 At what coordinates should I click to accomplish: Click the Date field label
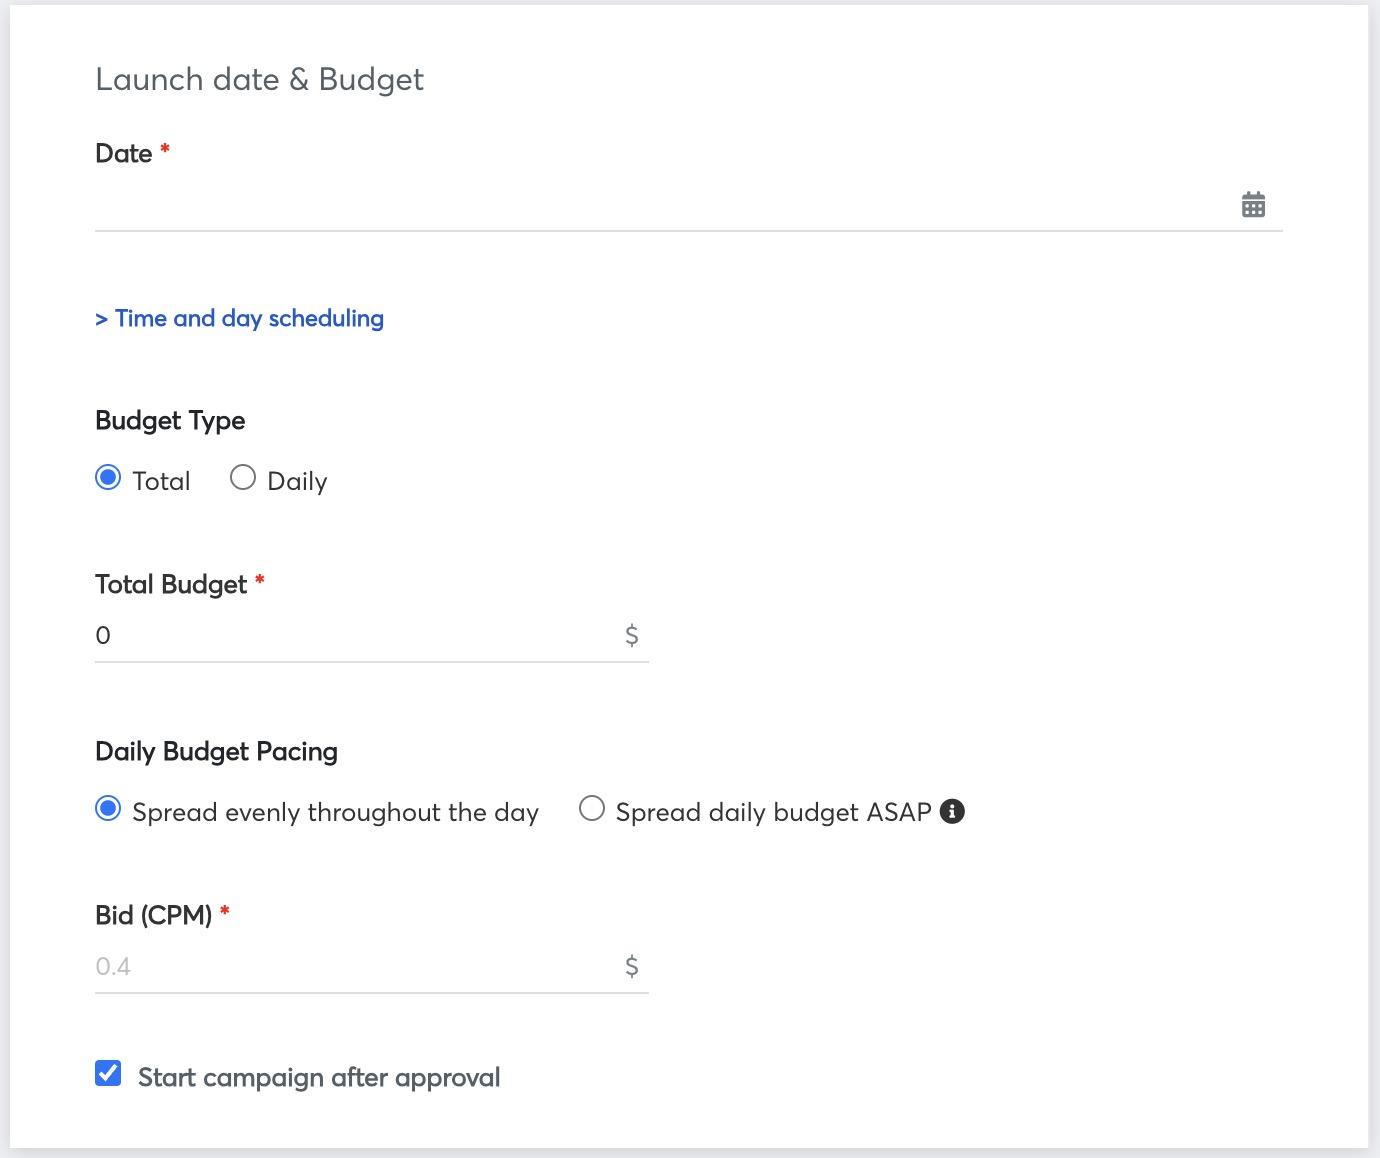(123, 153)
